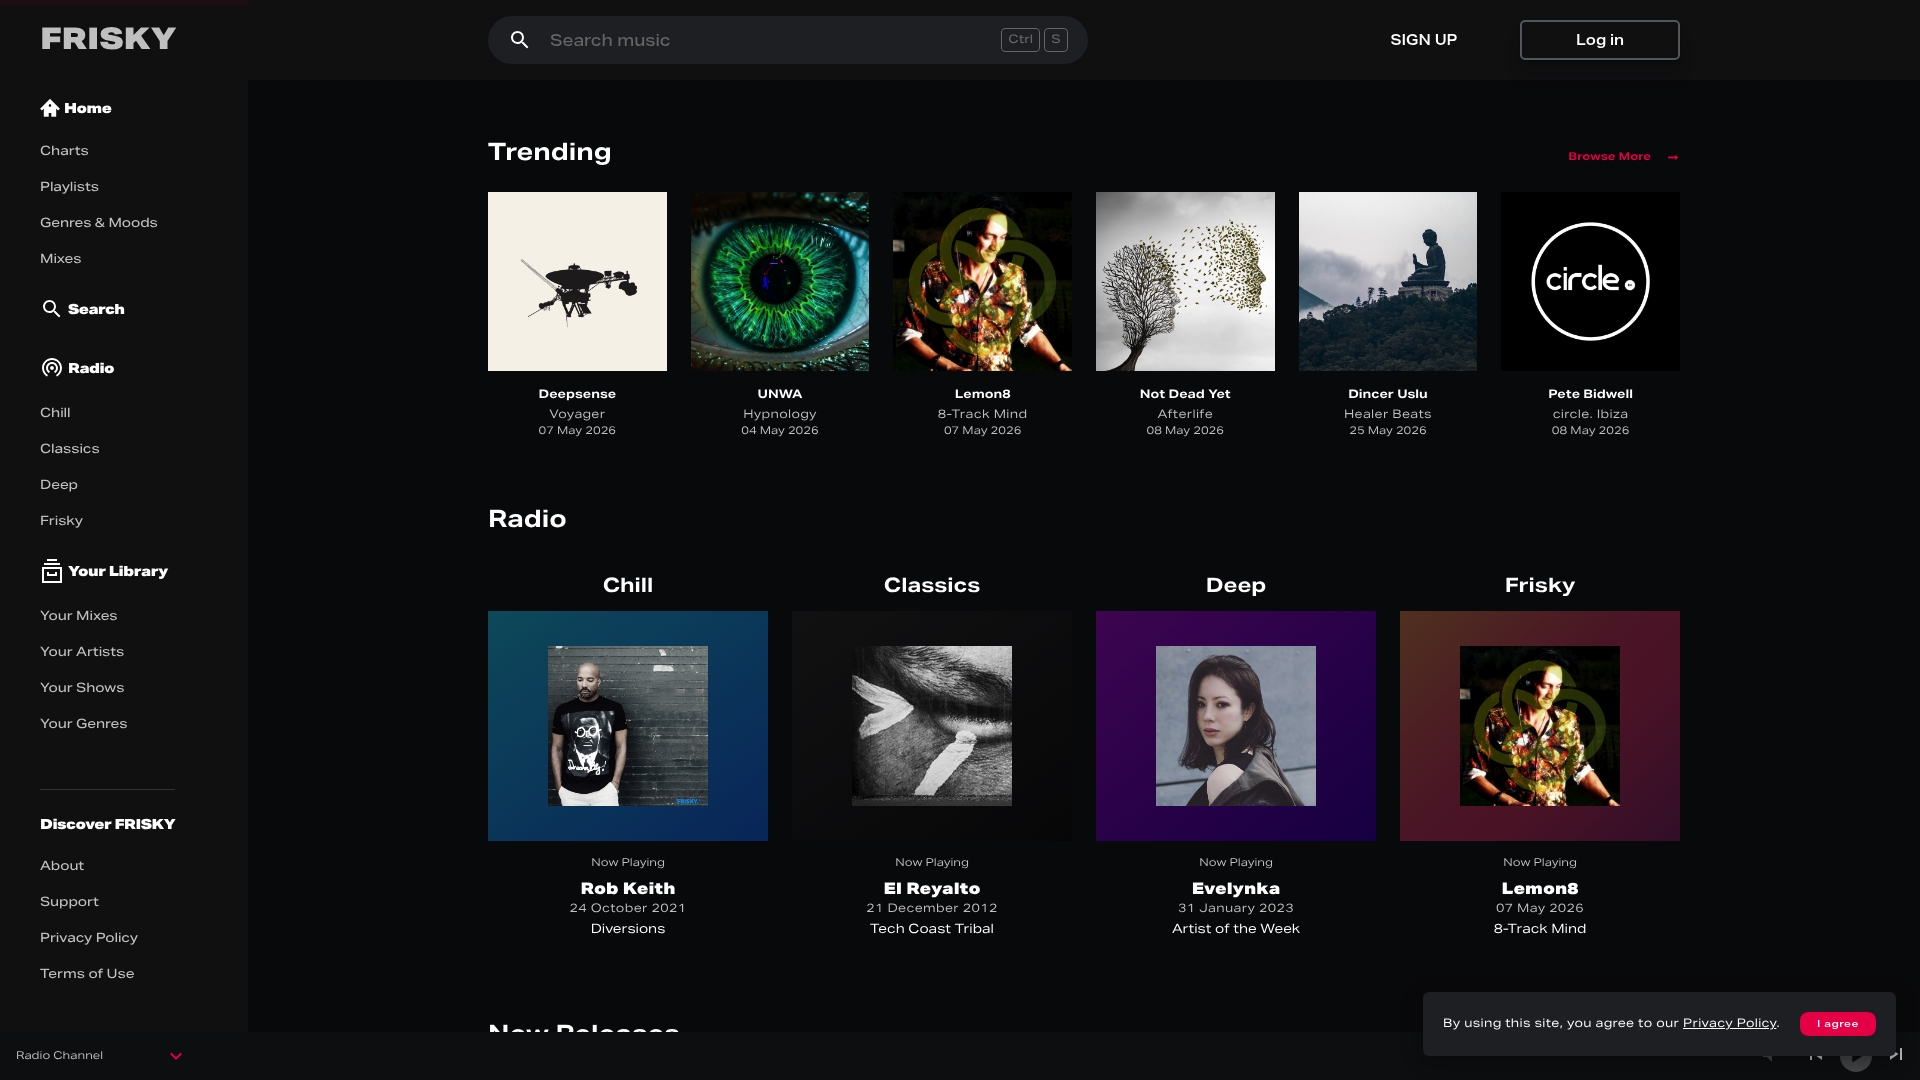
Task: Open UNWA Hypnology green eye cover
Action: [x=779, y=281]
